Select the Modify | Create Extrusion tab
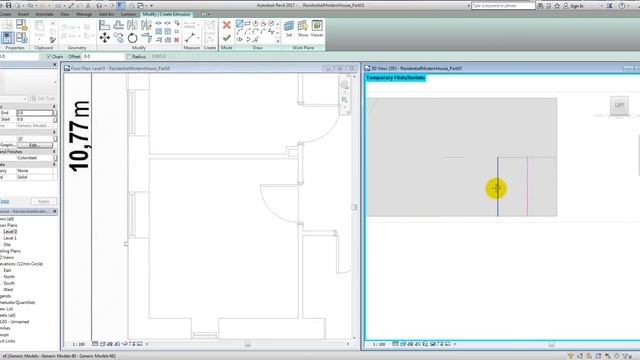The image size is (640, 360). tap(167, 14)
